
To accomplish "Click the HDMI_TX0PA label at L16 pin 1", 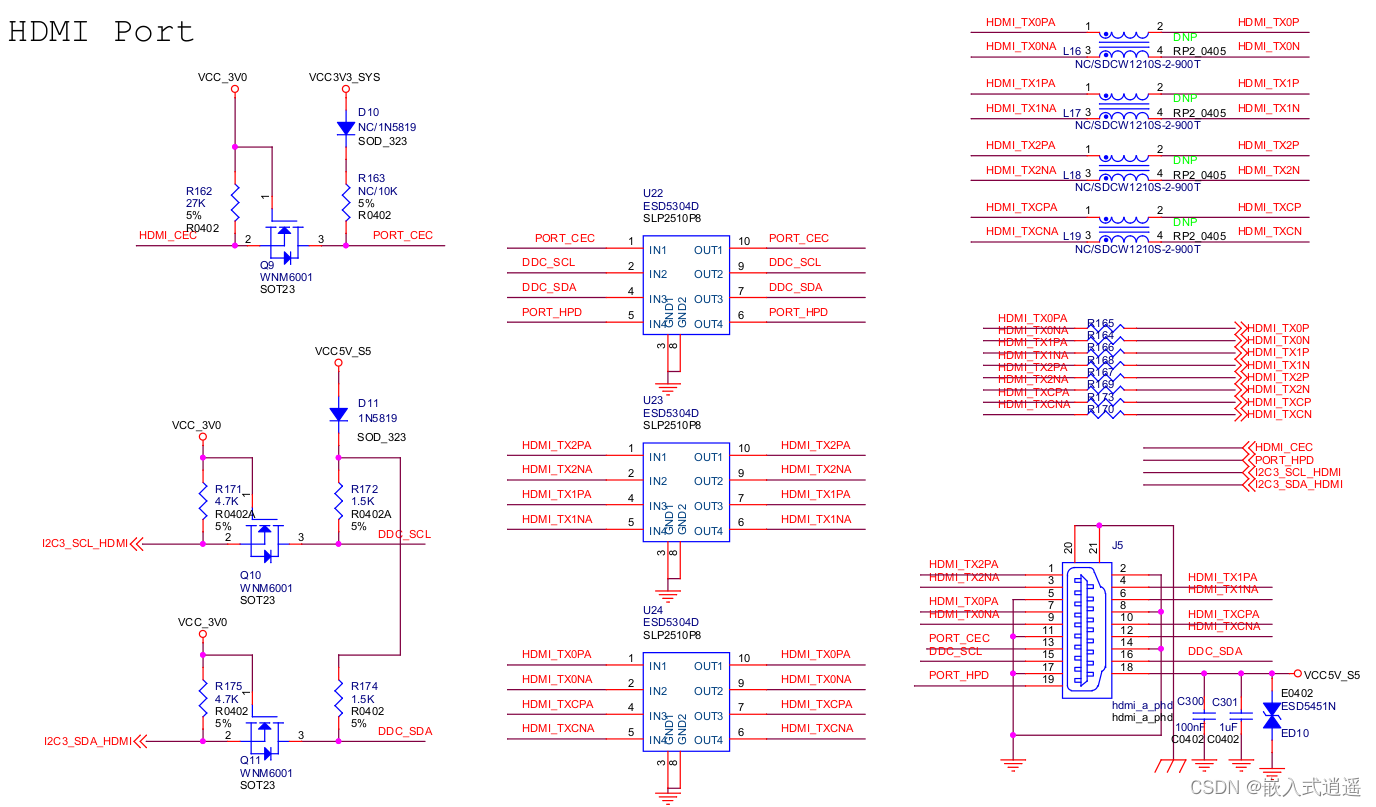I will point(1020,22).
